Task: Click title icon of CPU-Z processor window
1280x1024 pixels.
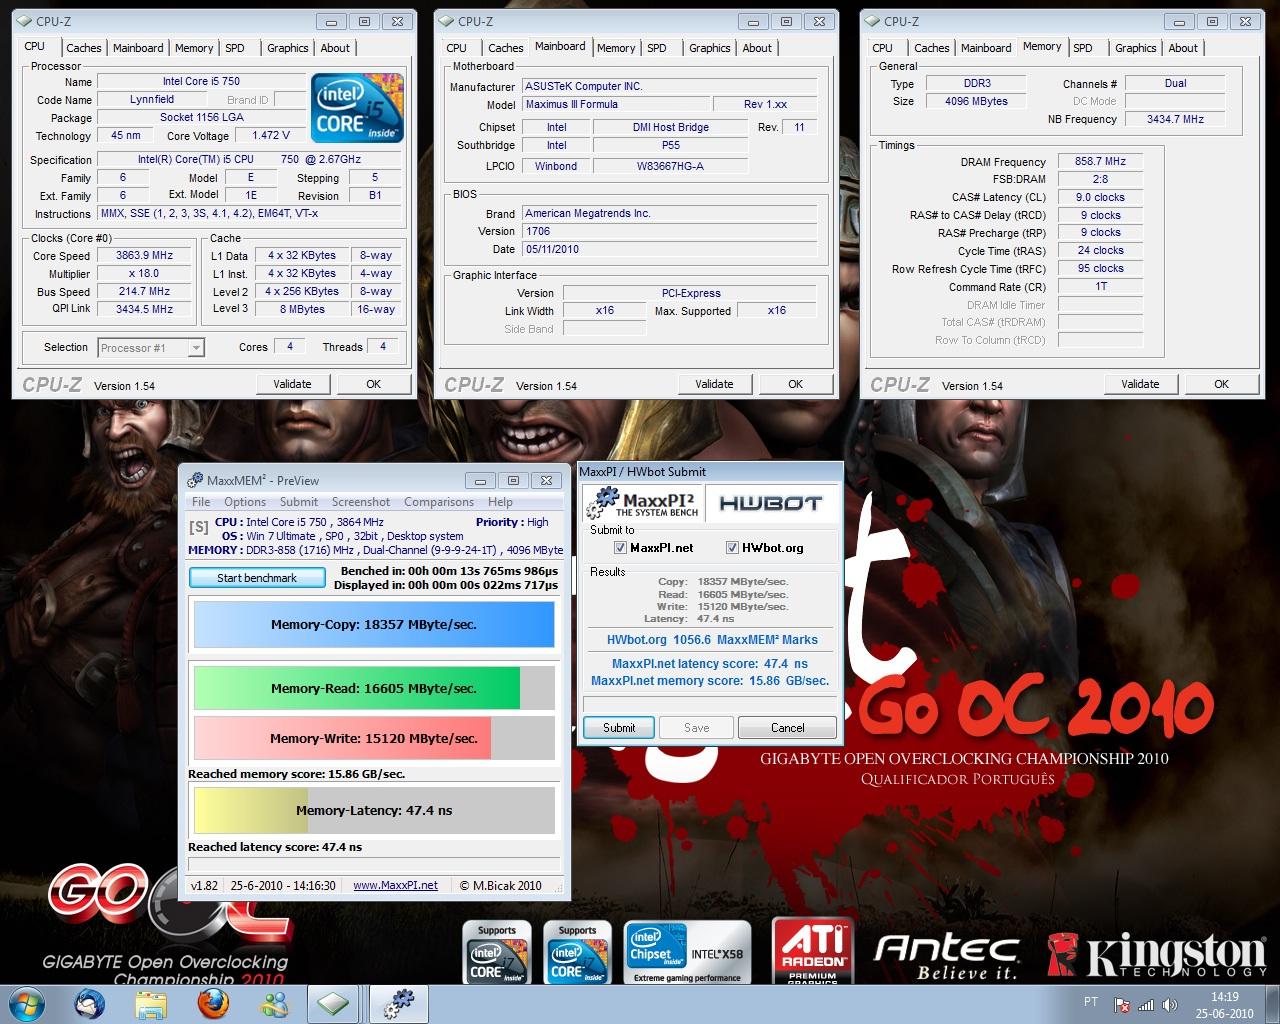Action: tap(26, 21)
